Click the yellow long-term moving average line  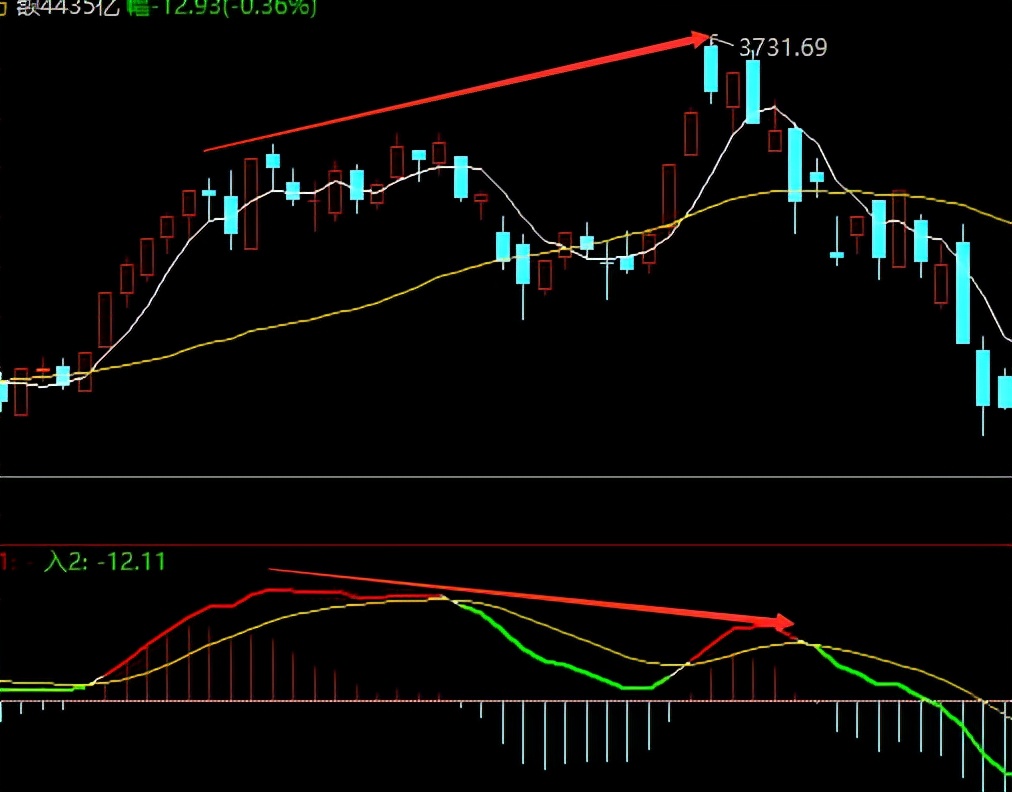tap(323, 316)
